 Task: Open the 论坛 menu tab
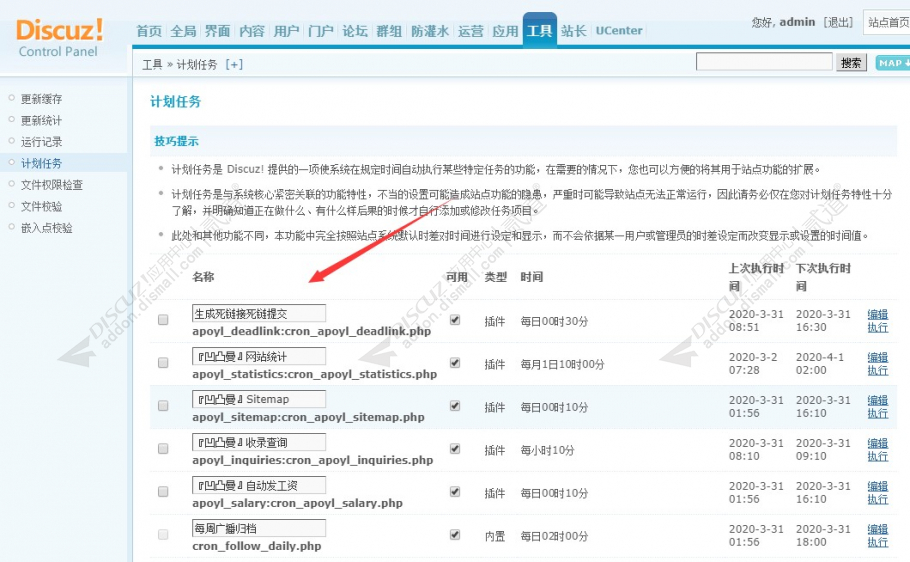pyautogui.click(x=355, y=31)
